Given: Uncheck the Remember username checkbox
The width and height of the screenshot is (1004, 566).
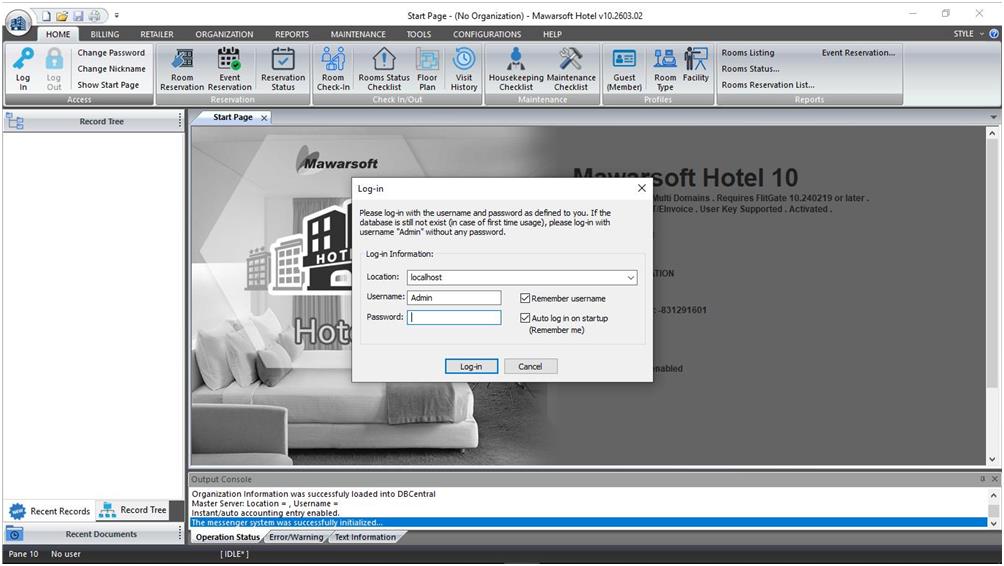Looking at the screenshot, I should tap(525, 298).
